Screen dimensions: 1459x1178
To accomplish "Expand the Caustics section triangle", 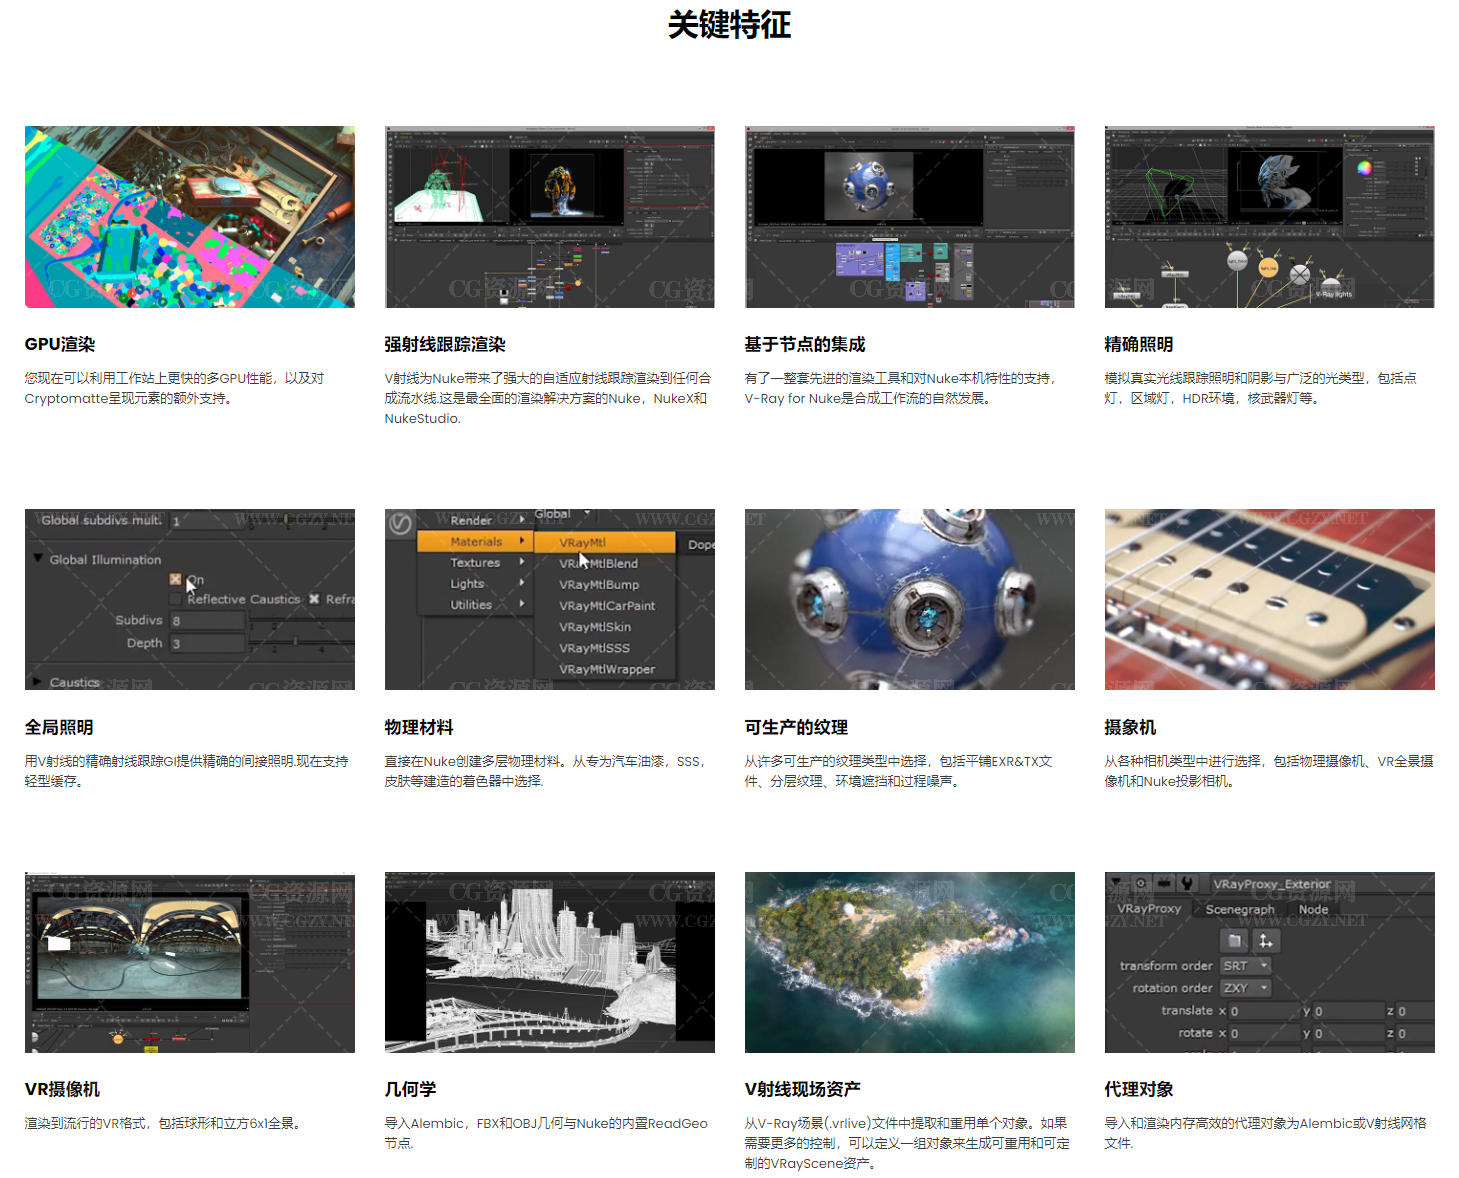I will coord(38,682).
